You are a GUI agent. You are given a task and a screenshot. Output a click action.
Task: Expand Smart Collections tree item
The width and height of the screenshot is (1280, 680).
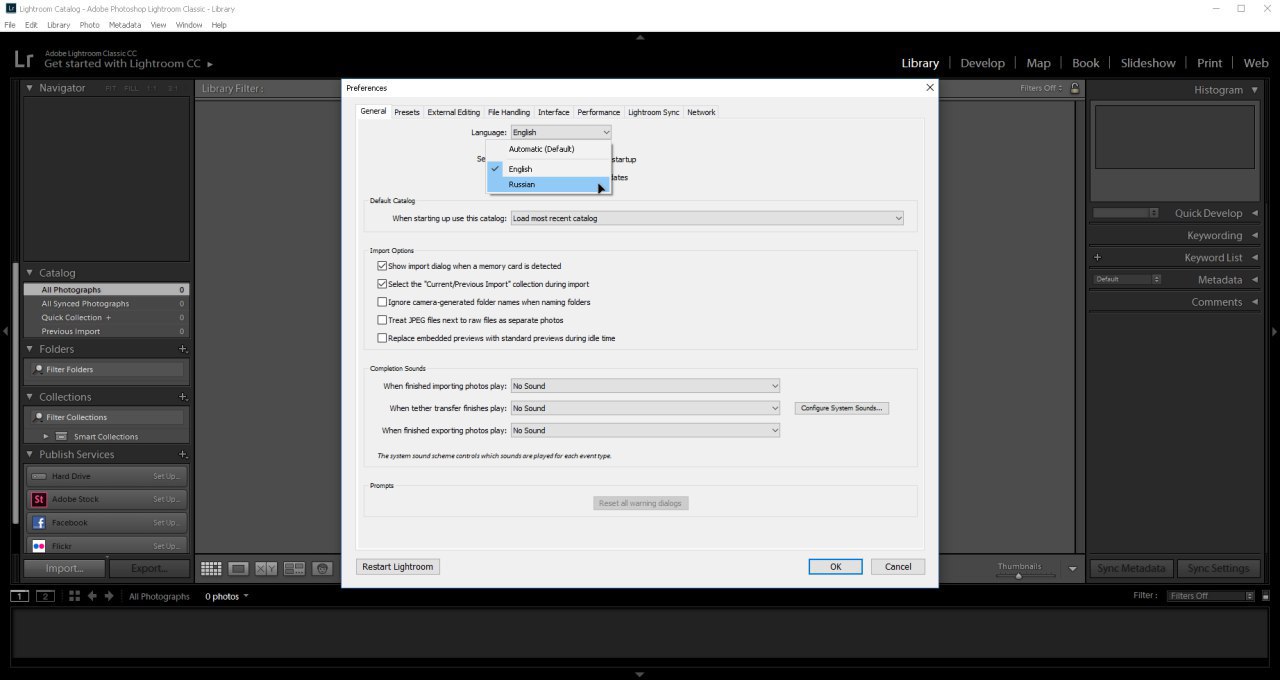[46, 436]
